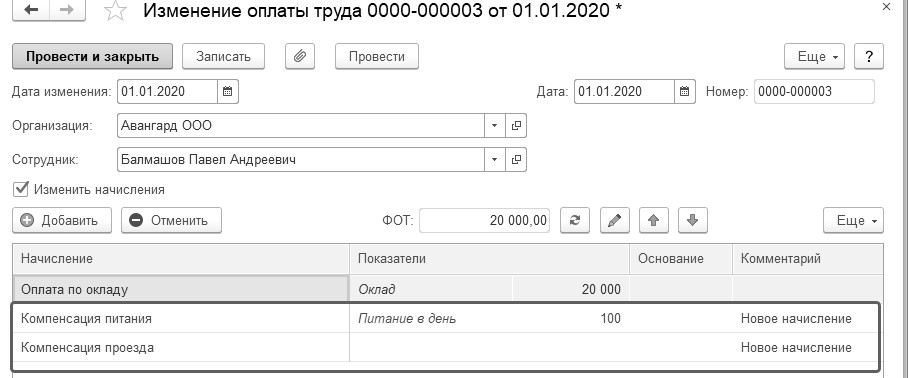Go back with the left arrow
This screenshot has height=378, width=908.
click(31, 10)
